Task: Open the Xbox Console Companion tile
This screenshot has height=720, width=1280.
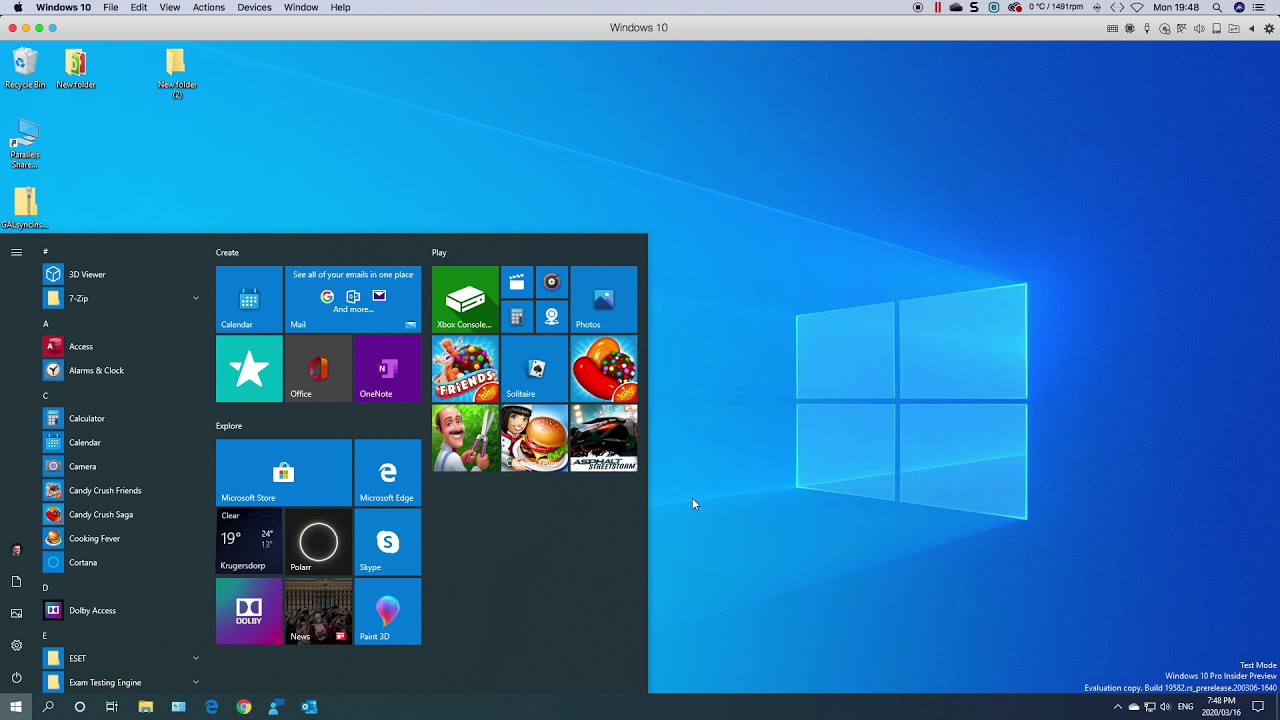Action: pyautogui.click(x=465, y=299)
